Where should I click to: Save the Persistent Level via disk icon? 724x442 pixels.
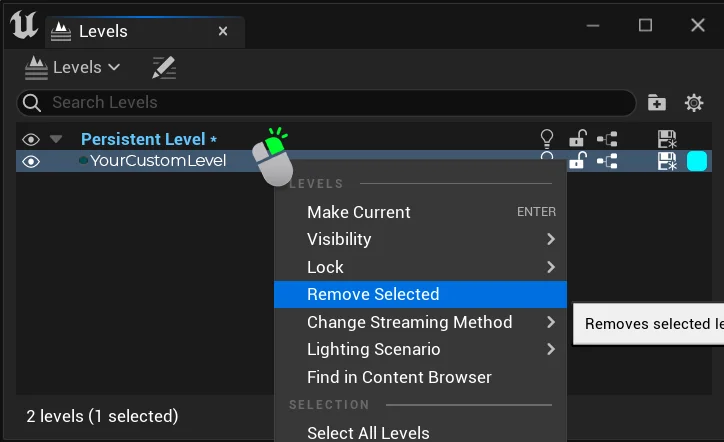667,139
